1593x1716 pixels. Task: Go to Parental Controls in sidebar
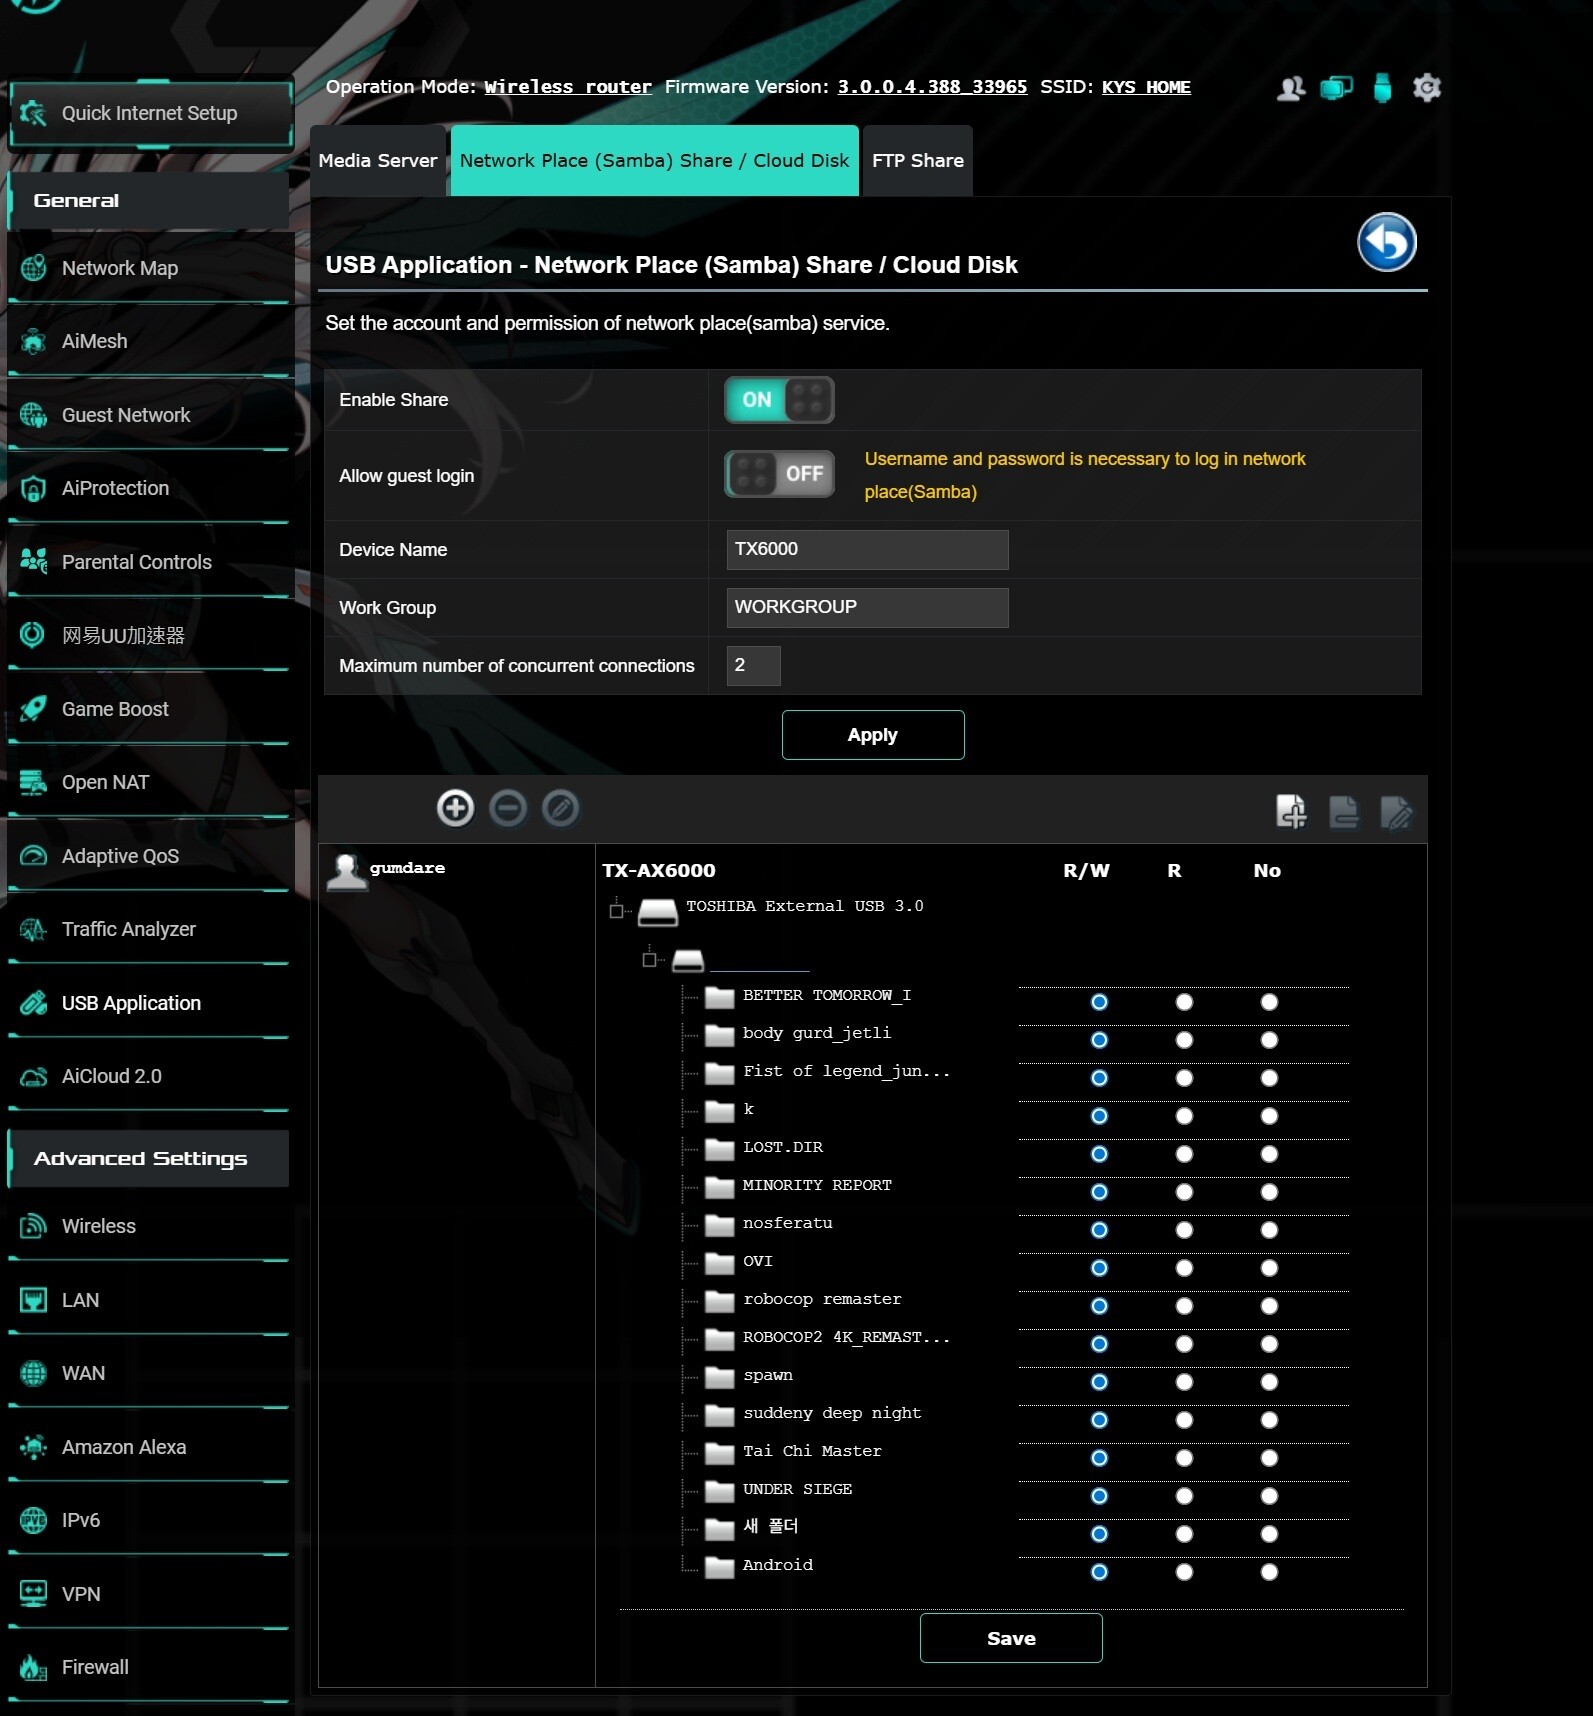click(148, 562)
